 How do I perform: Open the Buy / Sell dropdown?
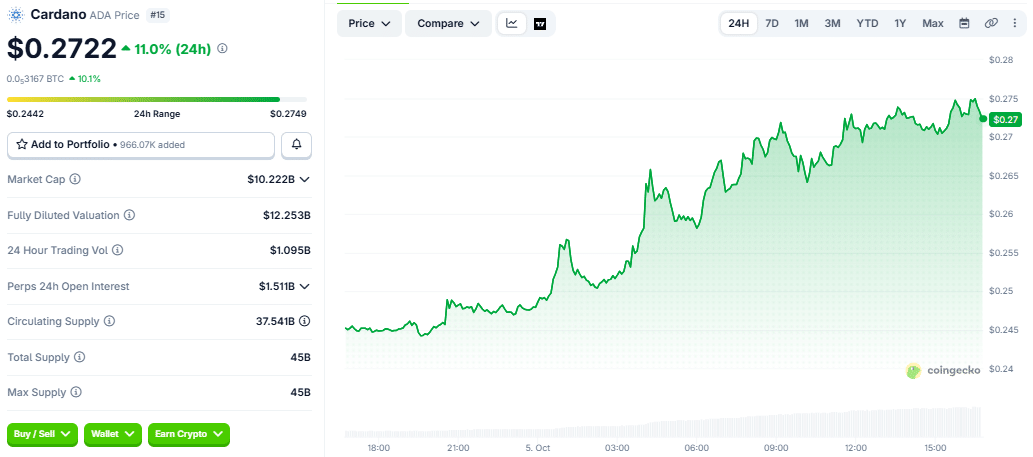[x=43, y=434]
